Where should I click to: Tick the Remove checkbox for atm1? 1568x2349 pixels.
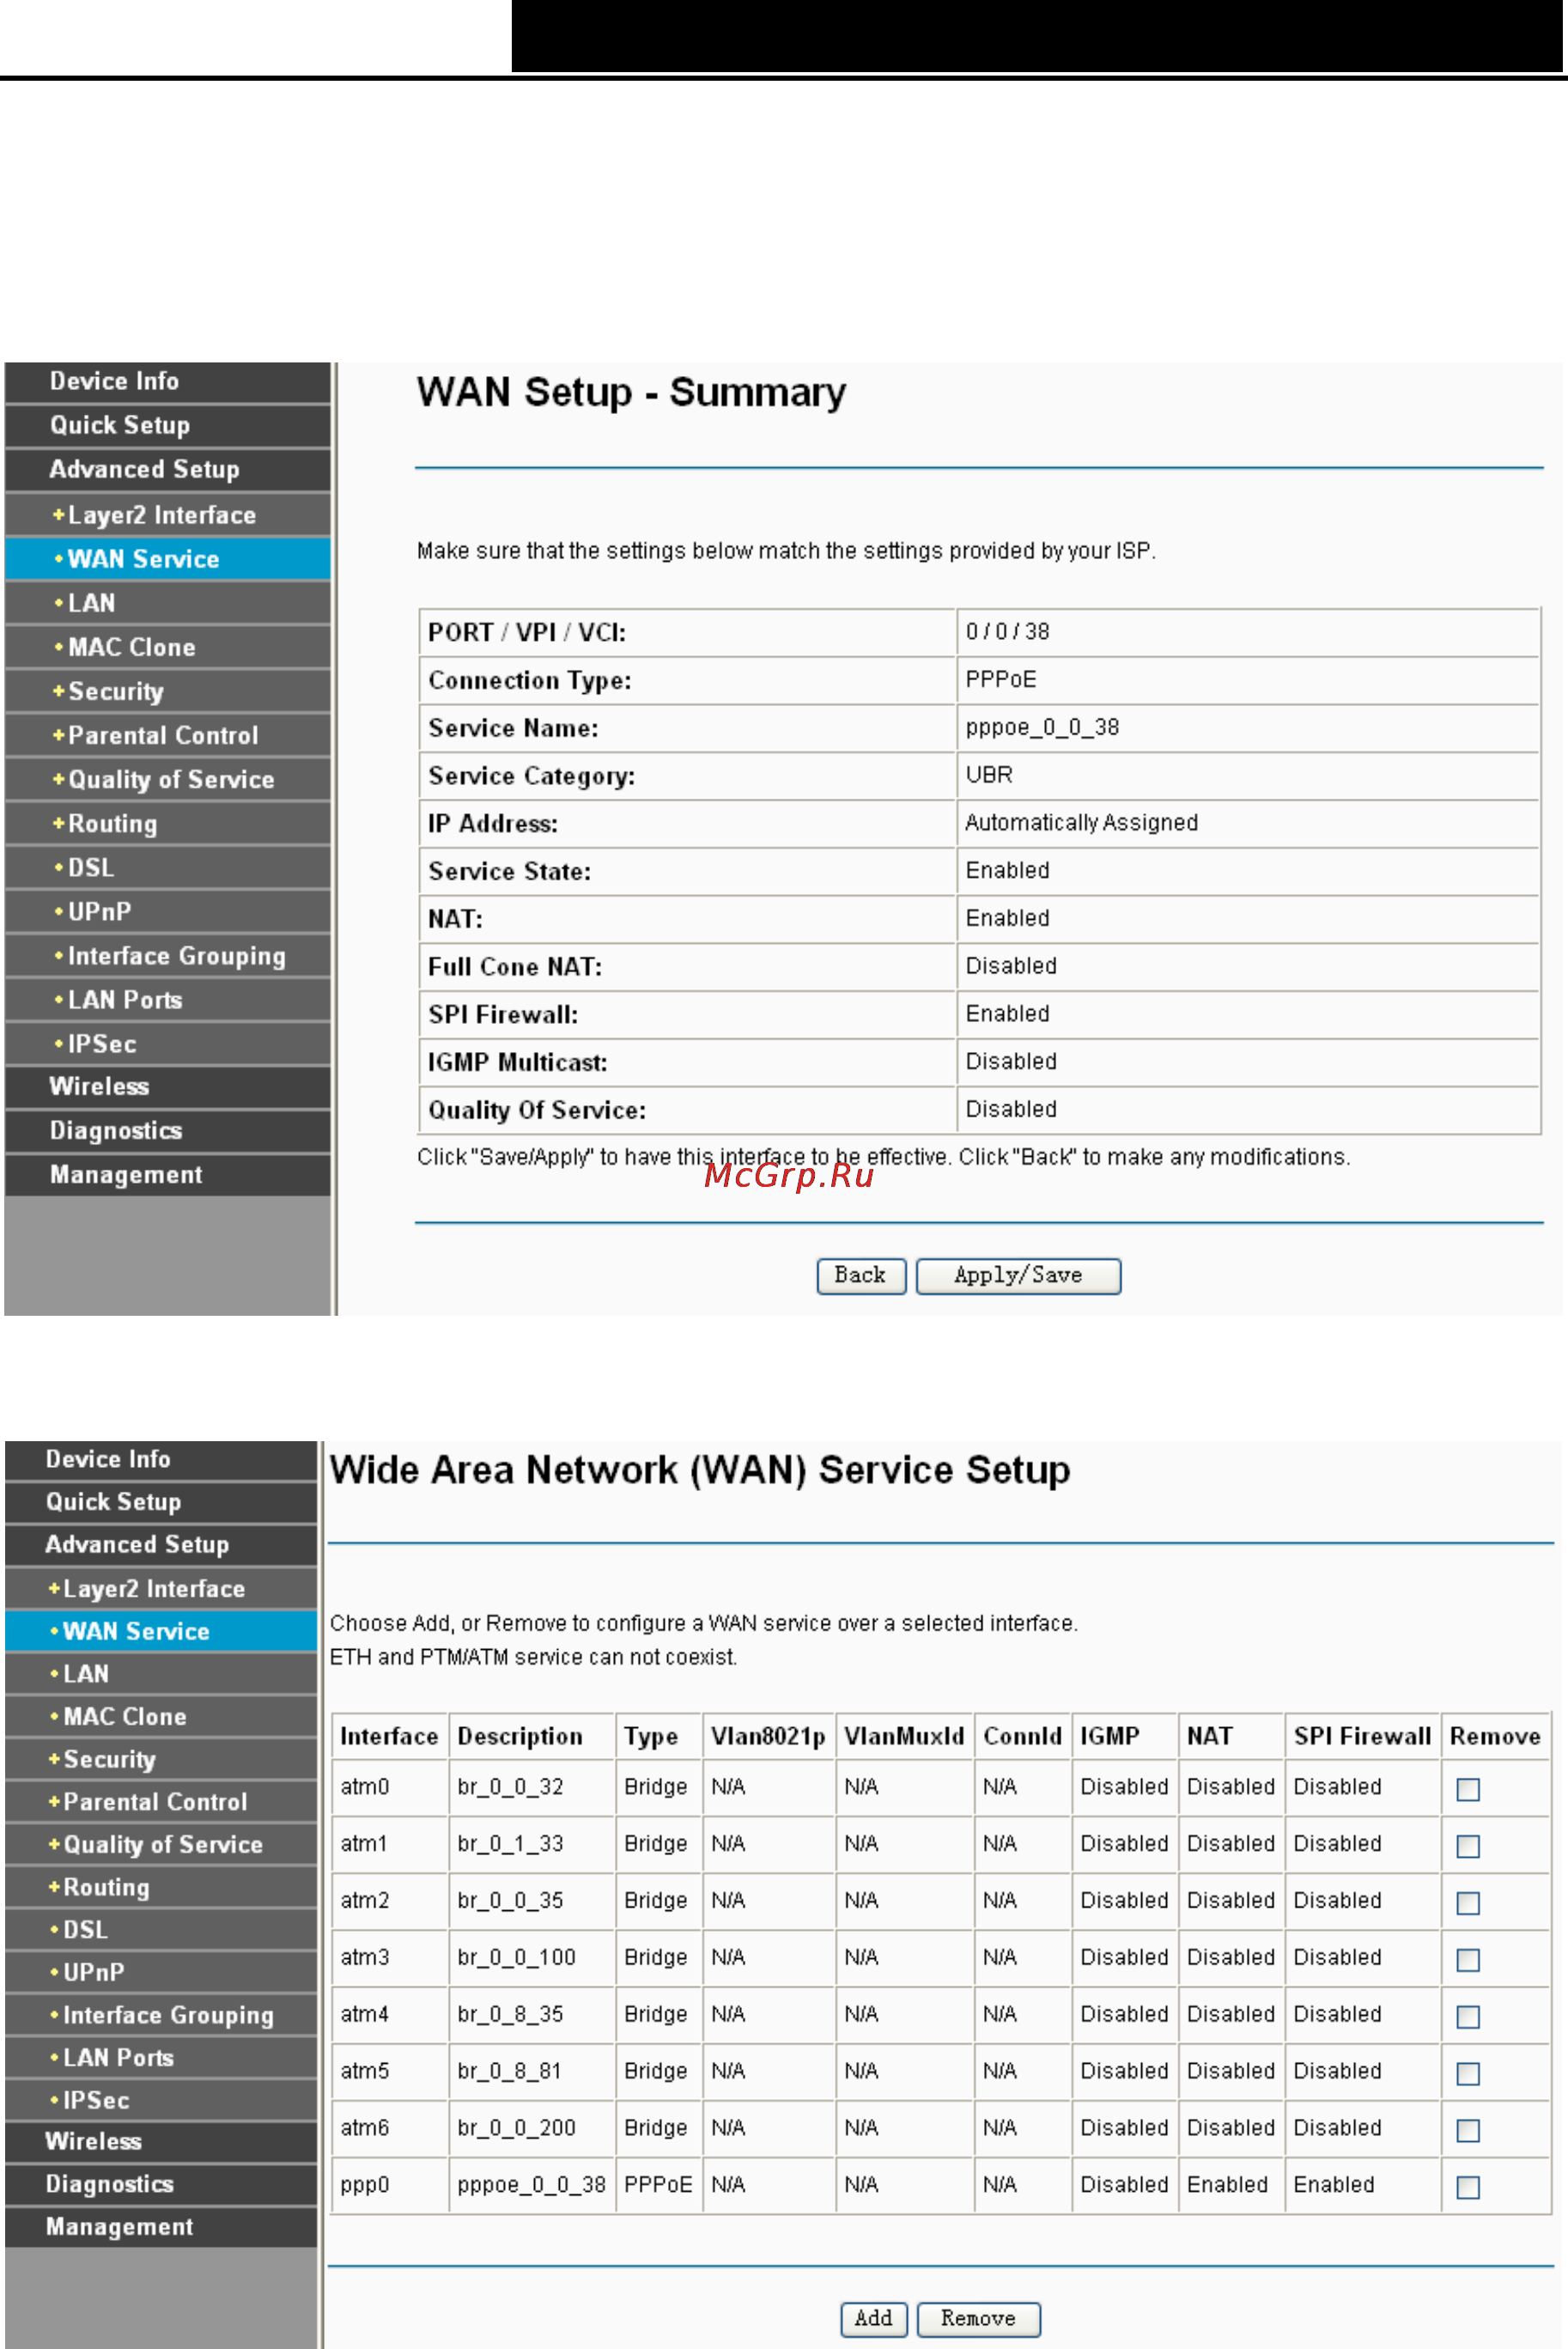coord(1467,1846)
